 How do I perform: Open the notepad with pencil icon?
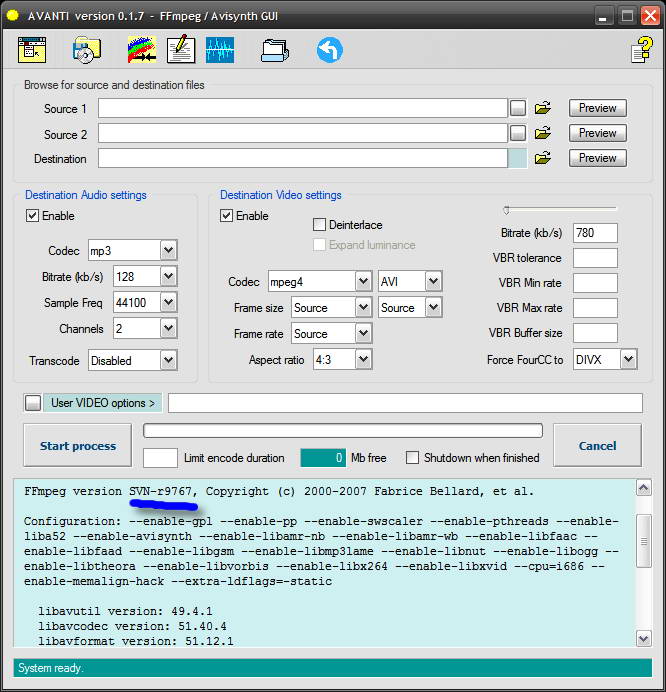(180, 49)
